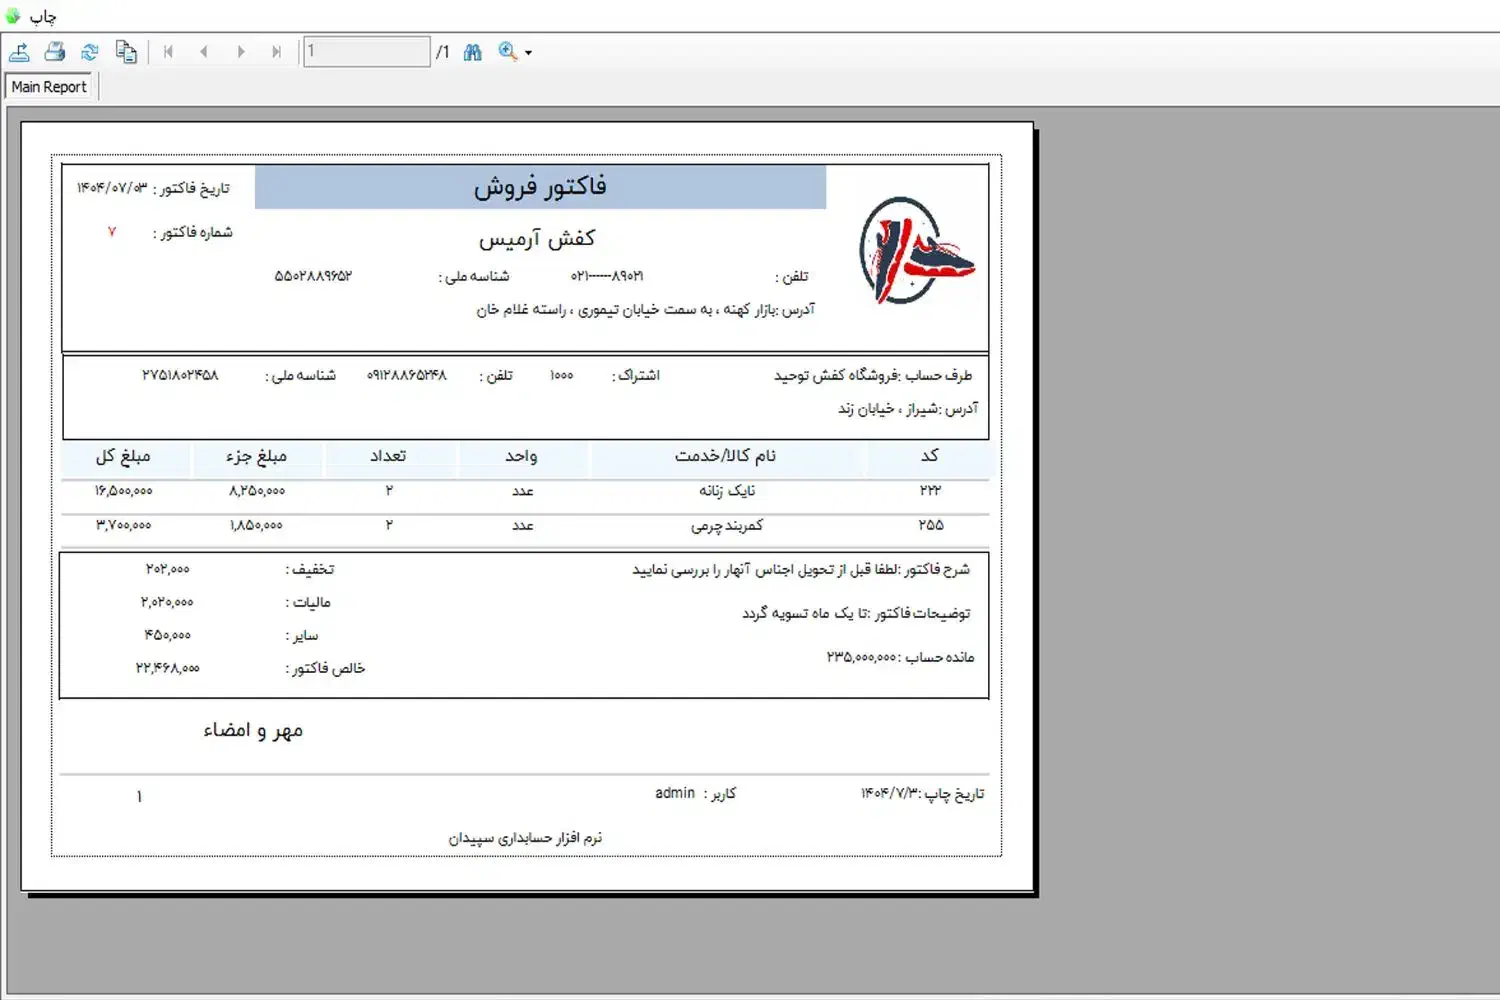Click the red invoice number '۷'
1500x1000 pixels.
pyautogui.click(x=112, y=232)
